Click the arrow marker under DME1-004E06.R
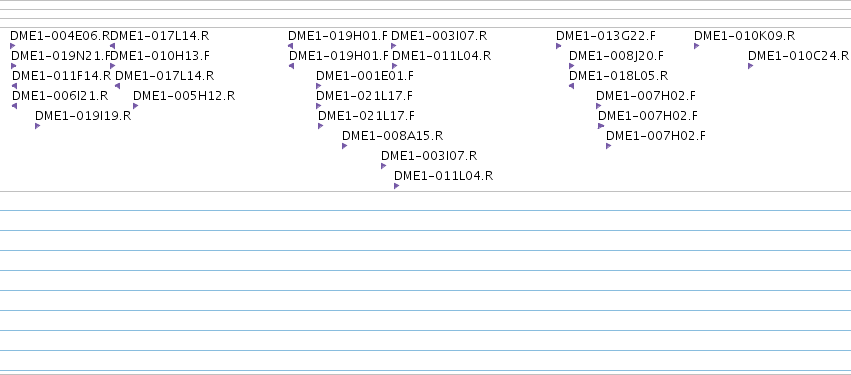 coord(12,46)
